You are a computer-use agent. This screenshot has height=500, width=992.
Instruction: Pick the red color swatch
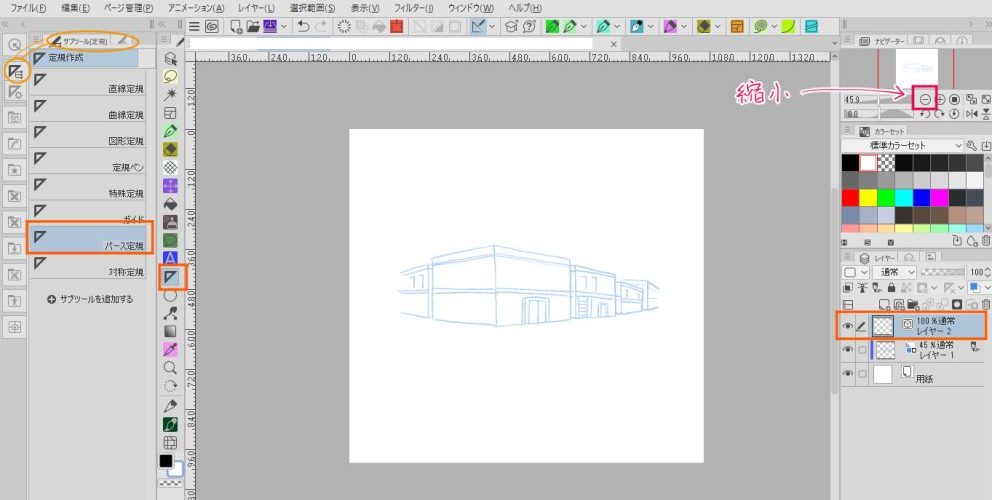tap(850, 197)
